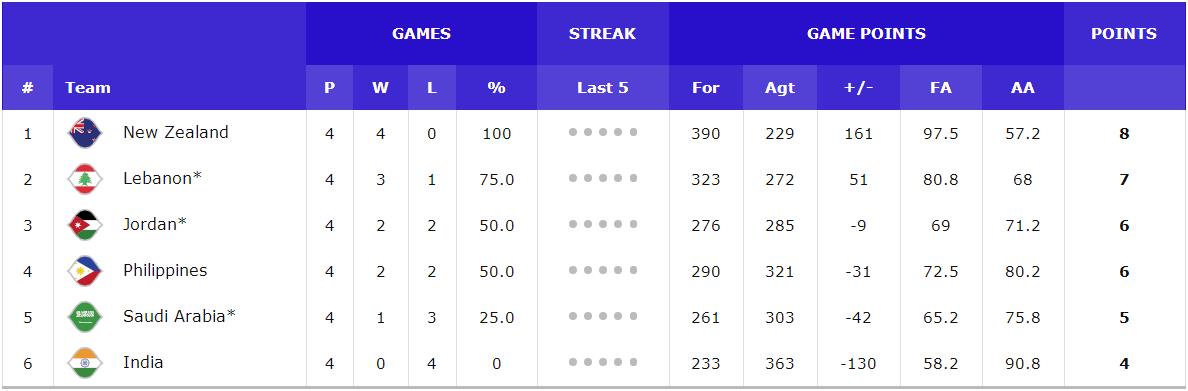This screenshot has width=1188, height=391.
Task: Open the New Zealand team link
Action: [176, 133]
